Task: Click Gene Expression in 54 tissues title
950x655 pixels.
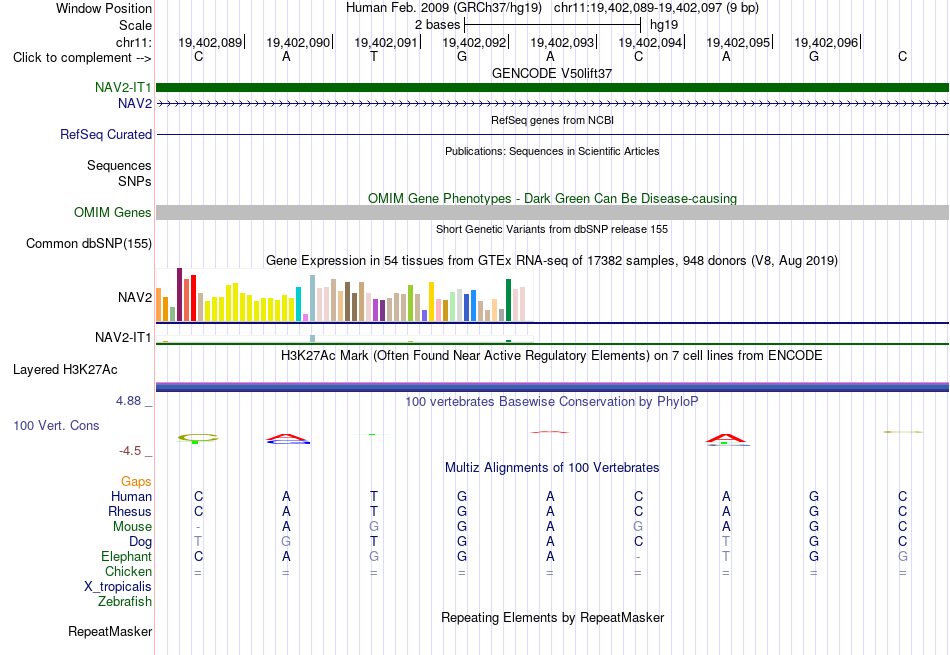Action: (x=552, y=261)
